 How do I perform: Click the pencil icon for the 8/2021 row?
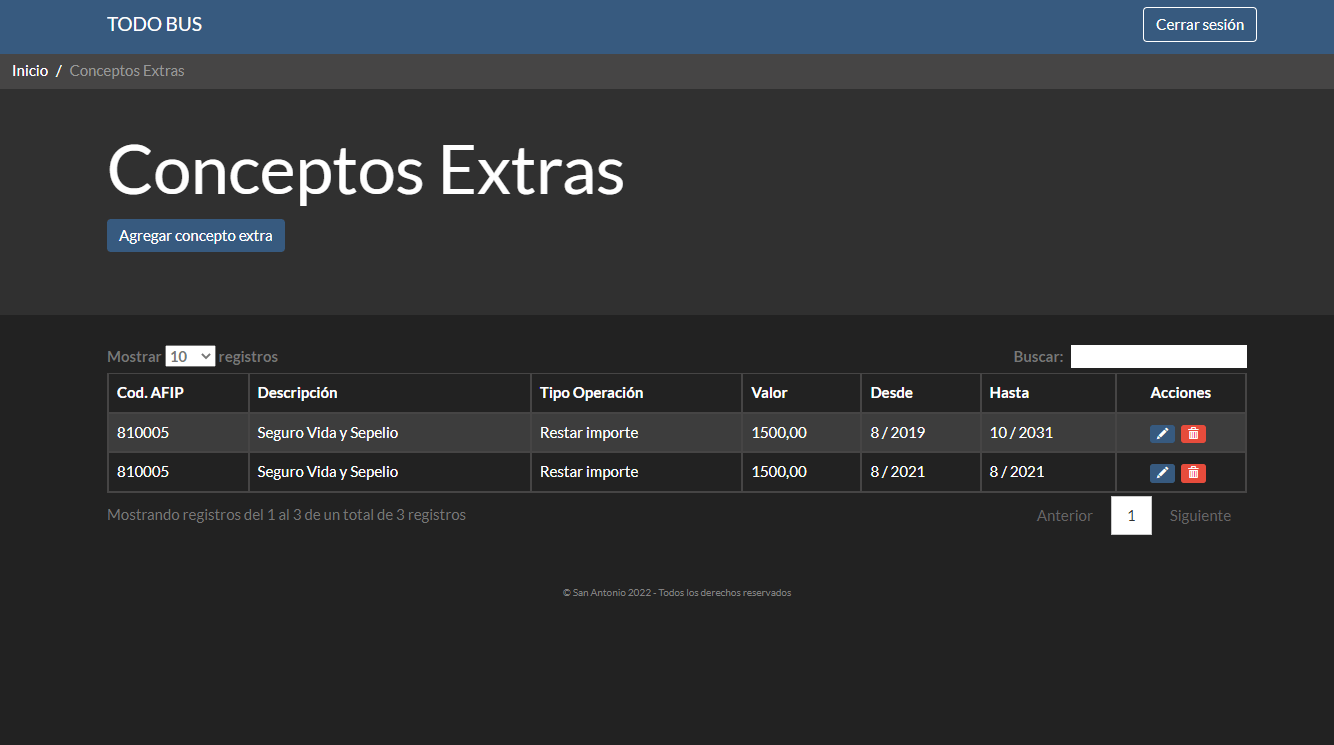pos(1161,473)
